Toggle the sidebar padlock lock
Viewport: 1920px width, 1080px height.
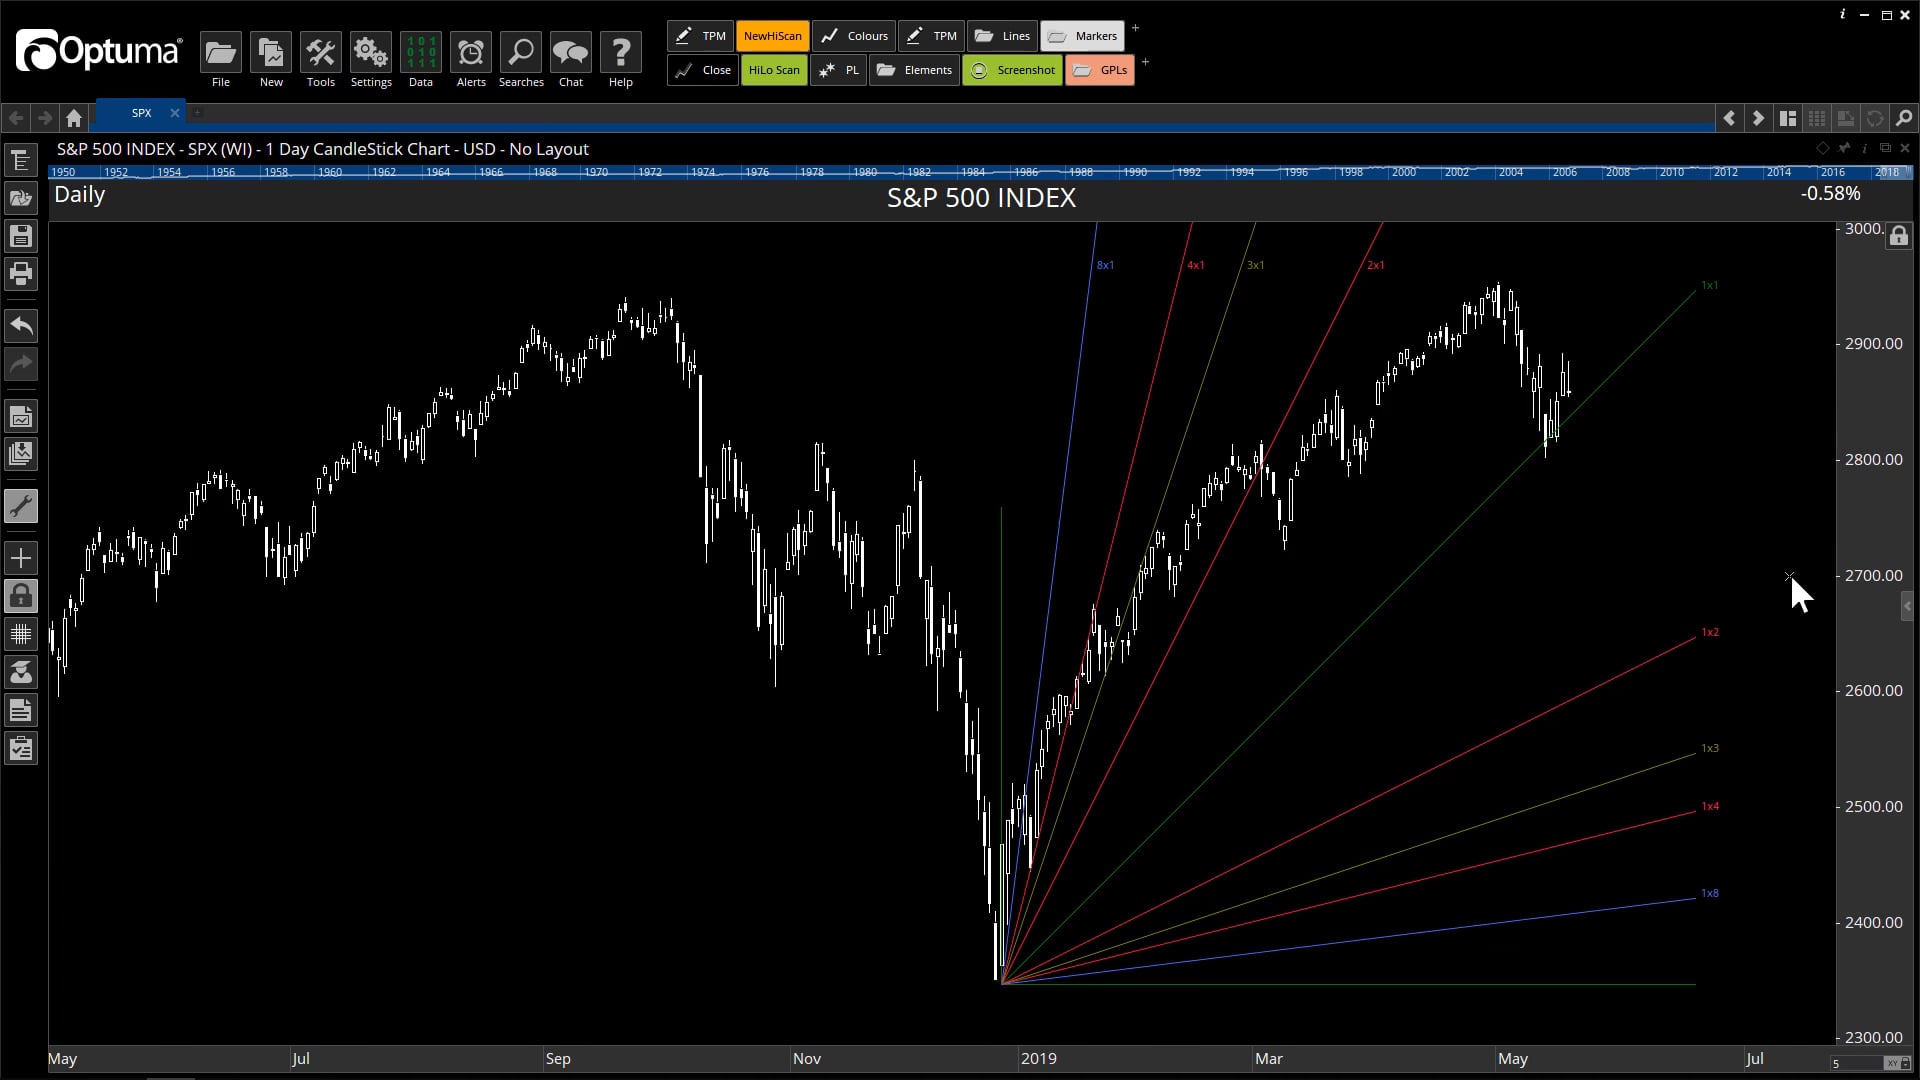pyautogui.click(x=21, y=596)
